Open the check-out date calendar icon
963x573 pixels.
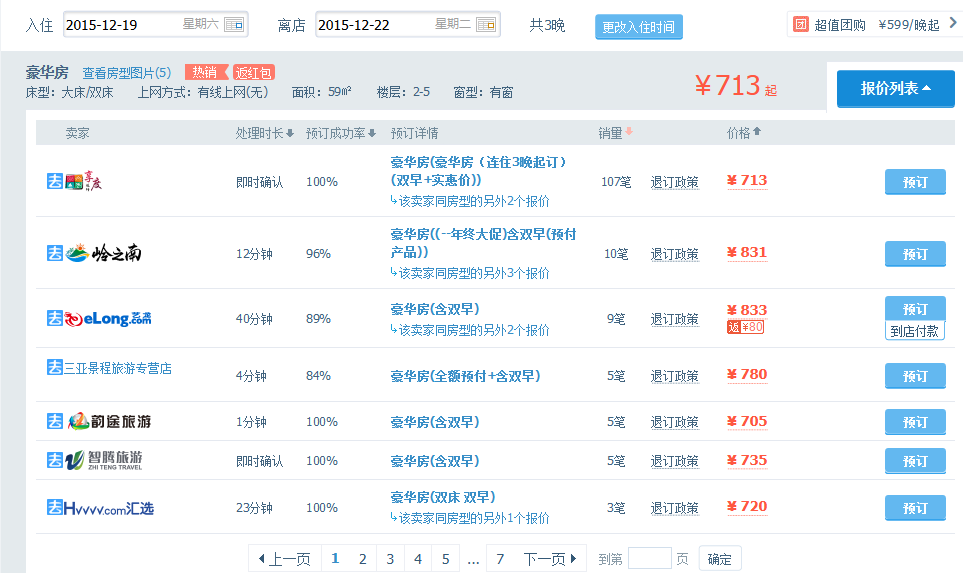[x=485, y=25]
